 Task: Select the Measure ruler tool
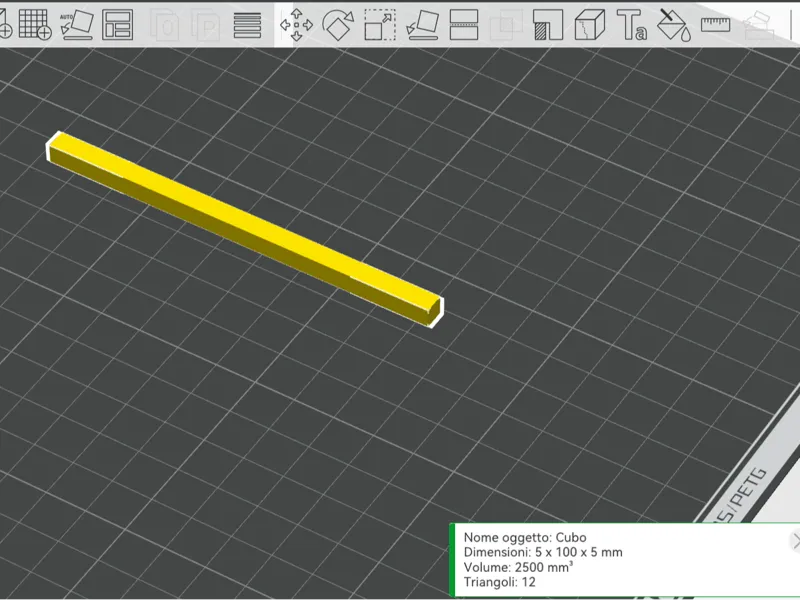715,24
